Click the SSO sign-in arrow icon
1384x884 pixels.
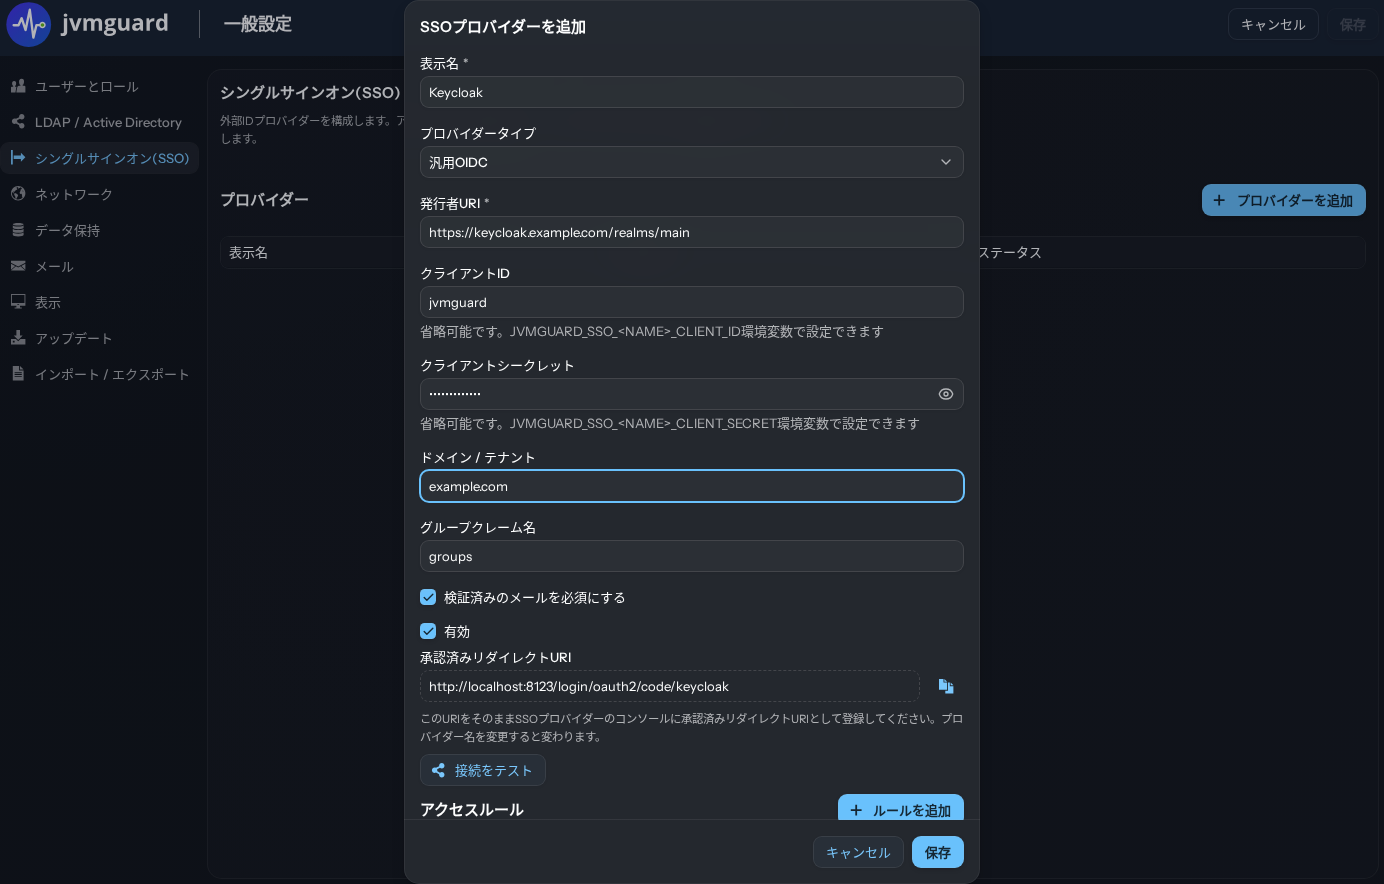click(18, 158)
